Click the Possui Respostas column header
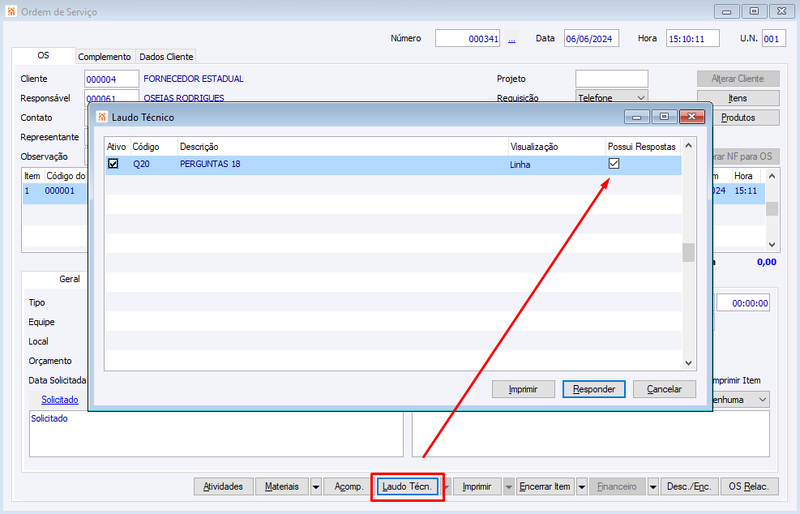The width and height of the screenshot is (800, 514). (x=642, y=146)
